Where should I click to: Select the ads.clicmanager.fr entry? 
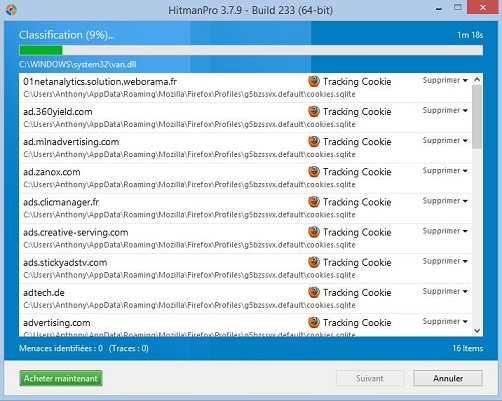(245, 208)
